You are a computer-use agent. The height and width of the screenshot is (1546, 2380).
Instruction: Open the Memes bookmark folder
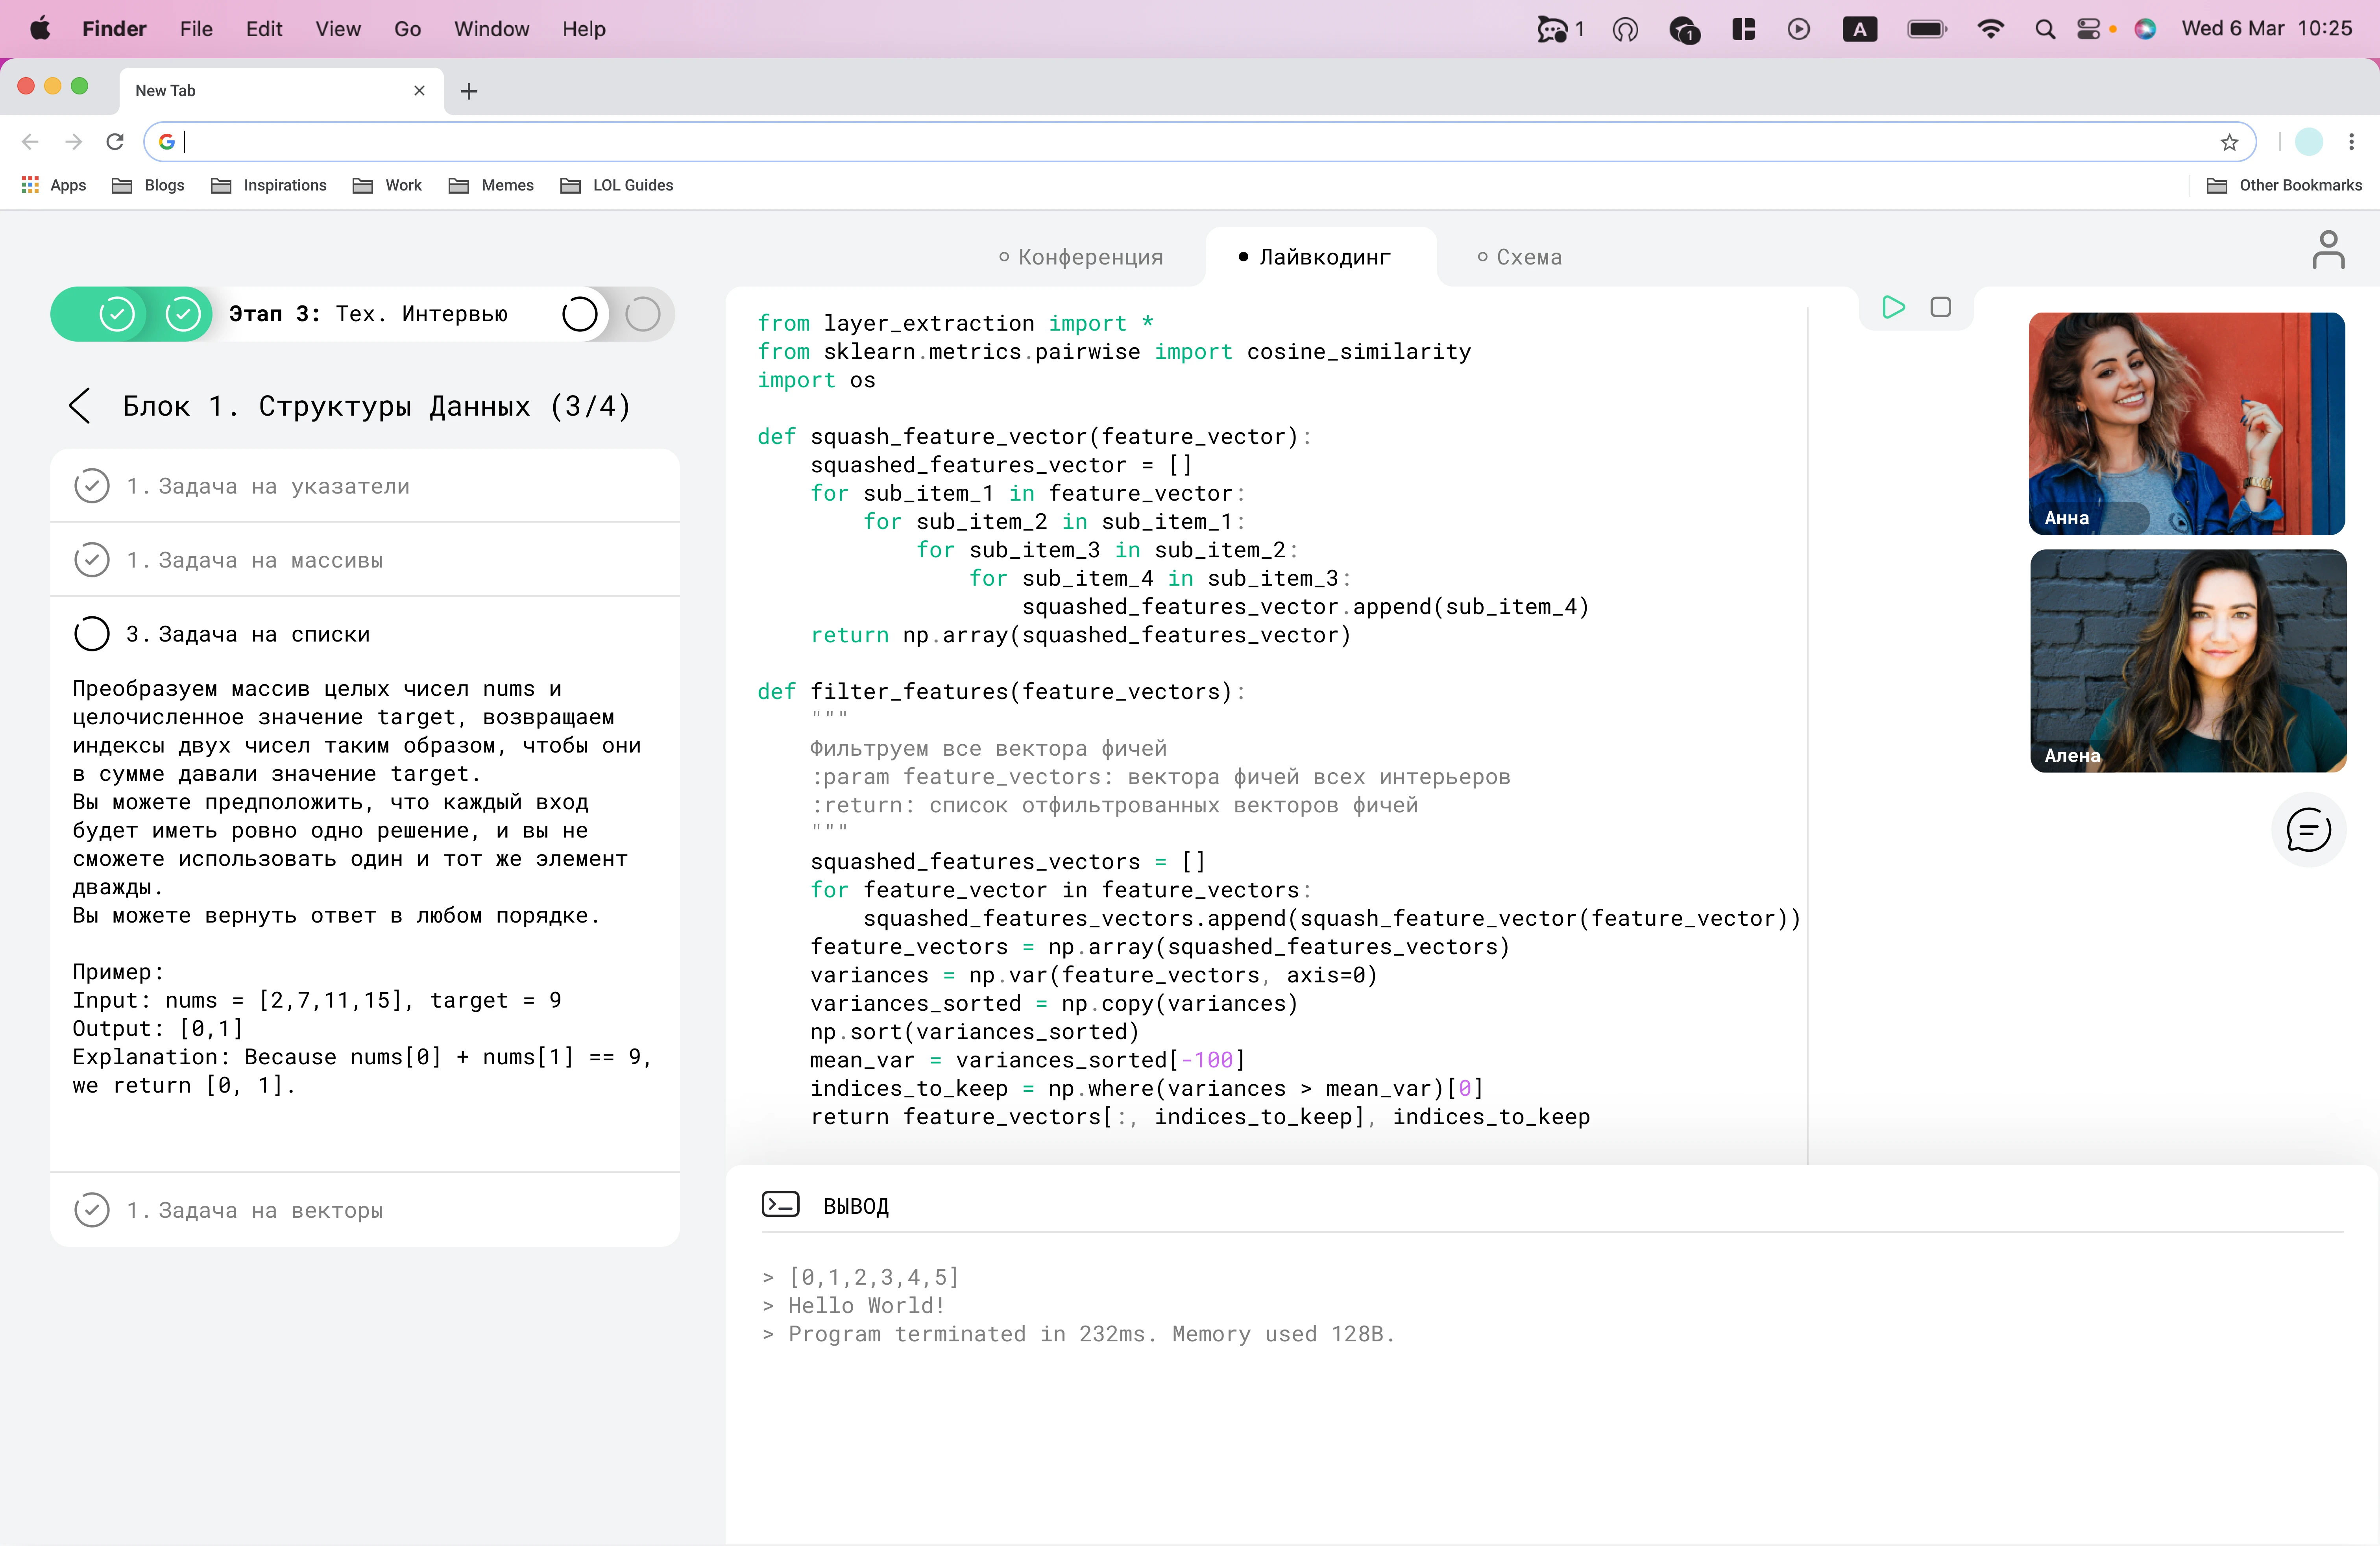click(x=491, y=185)
